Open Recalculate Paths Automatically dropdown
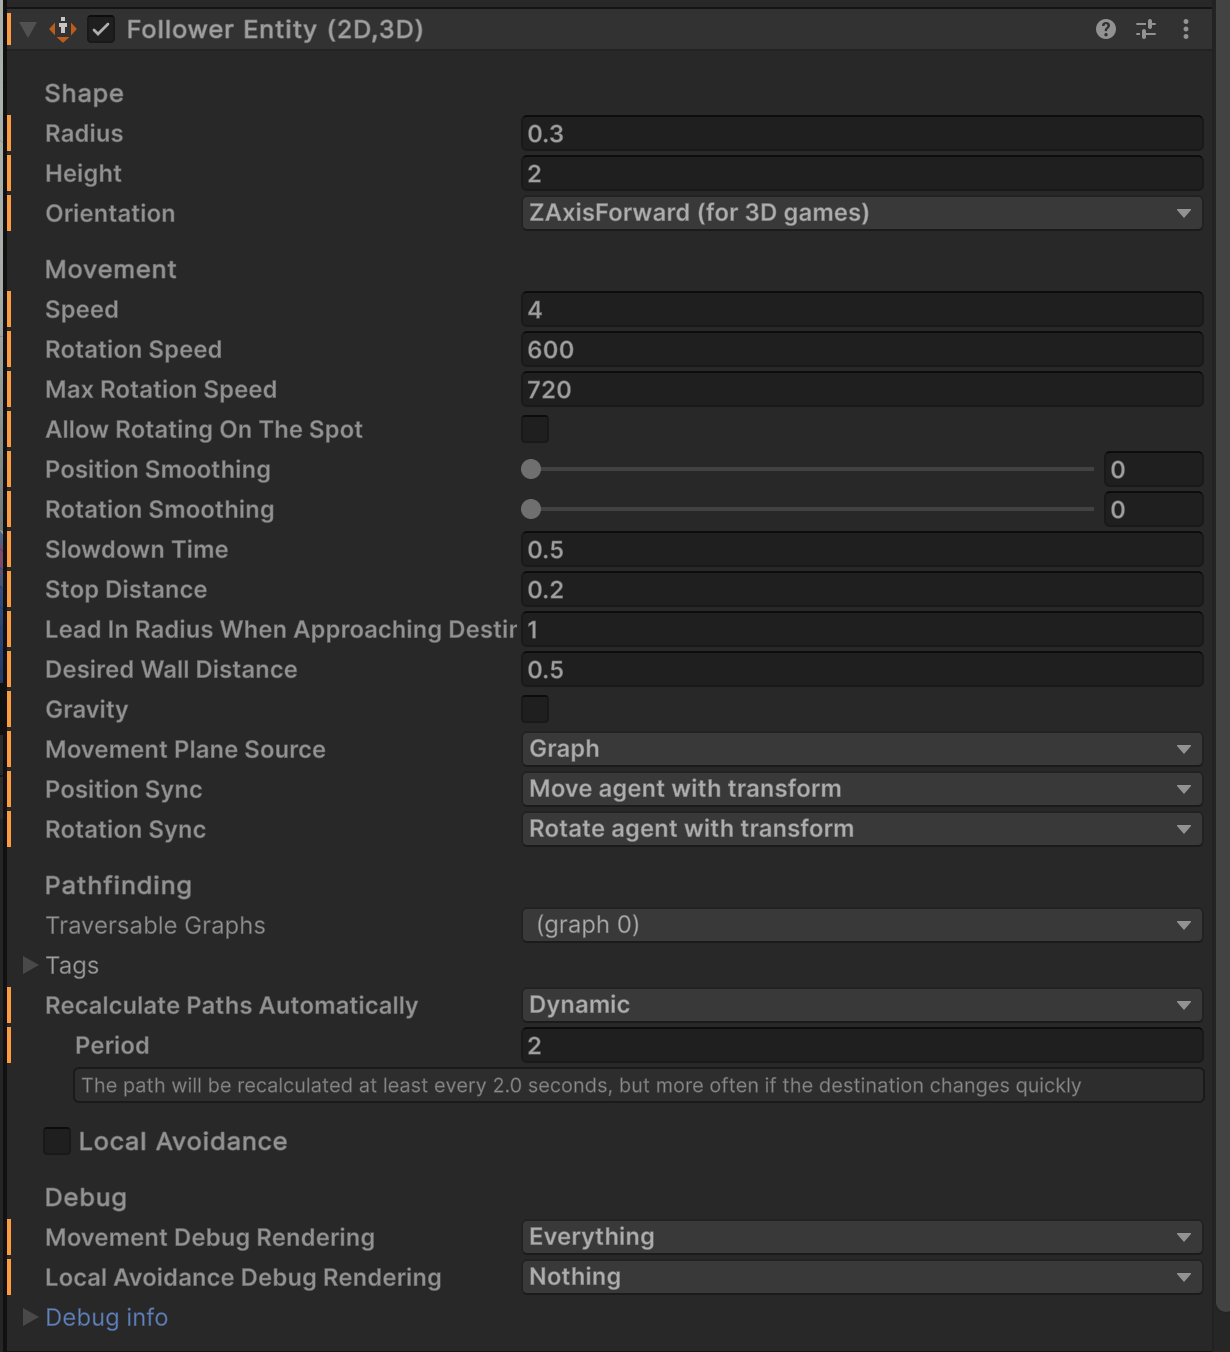The image size is (1230, 1352). [x=862, y=1005]
